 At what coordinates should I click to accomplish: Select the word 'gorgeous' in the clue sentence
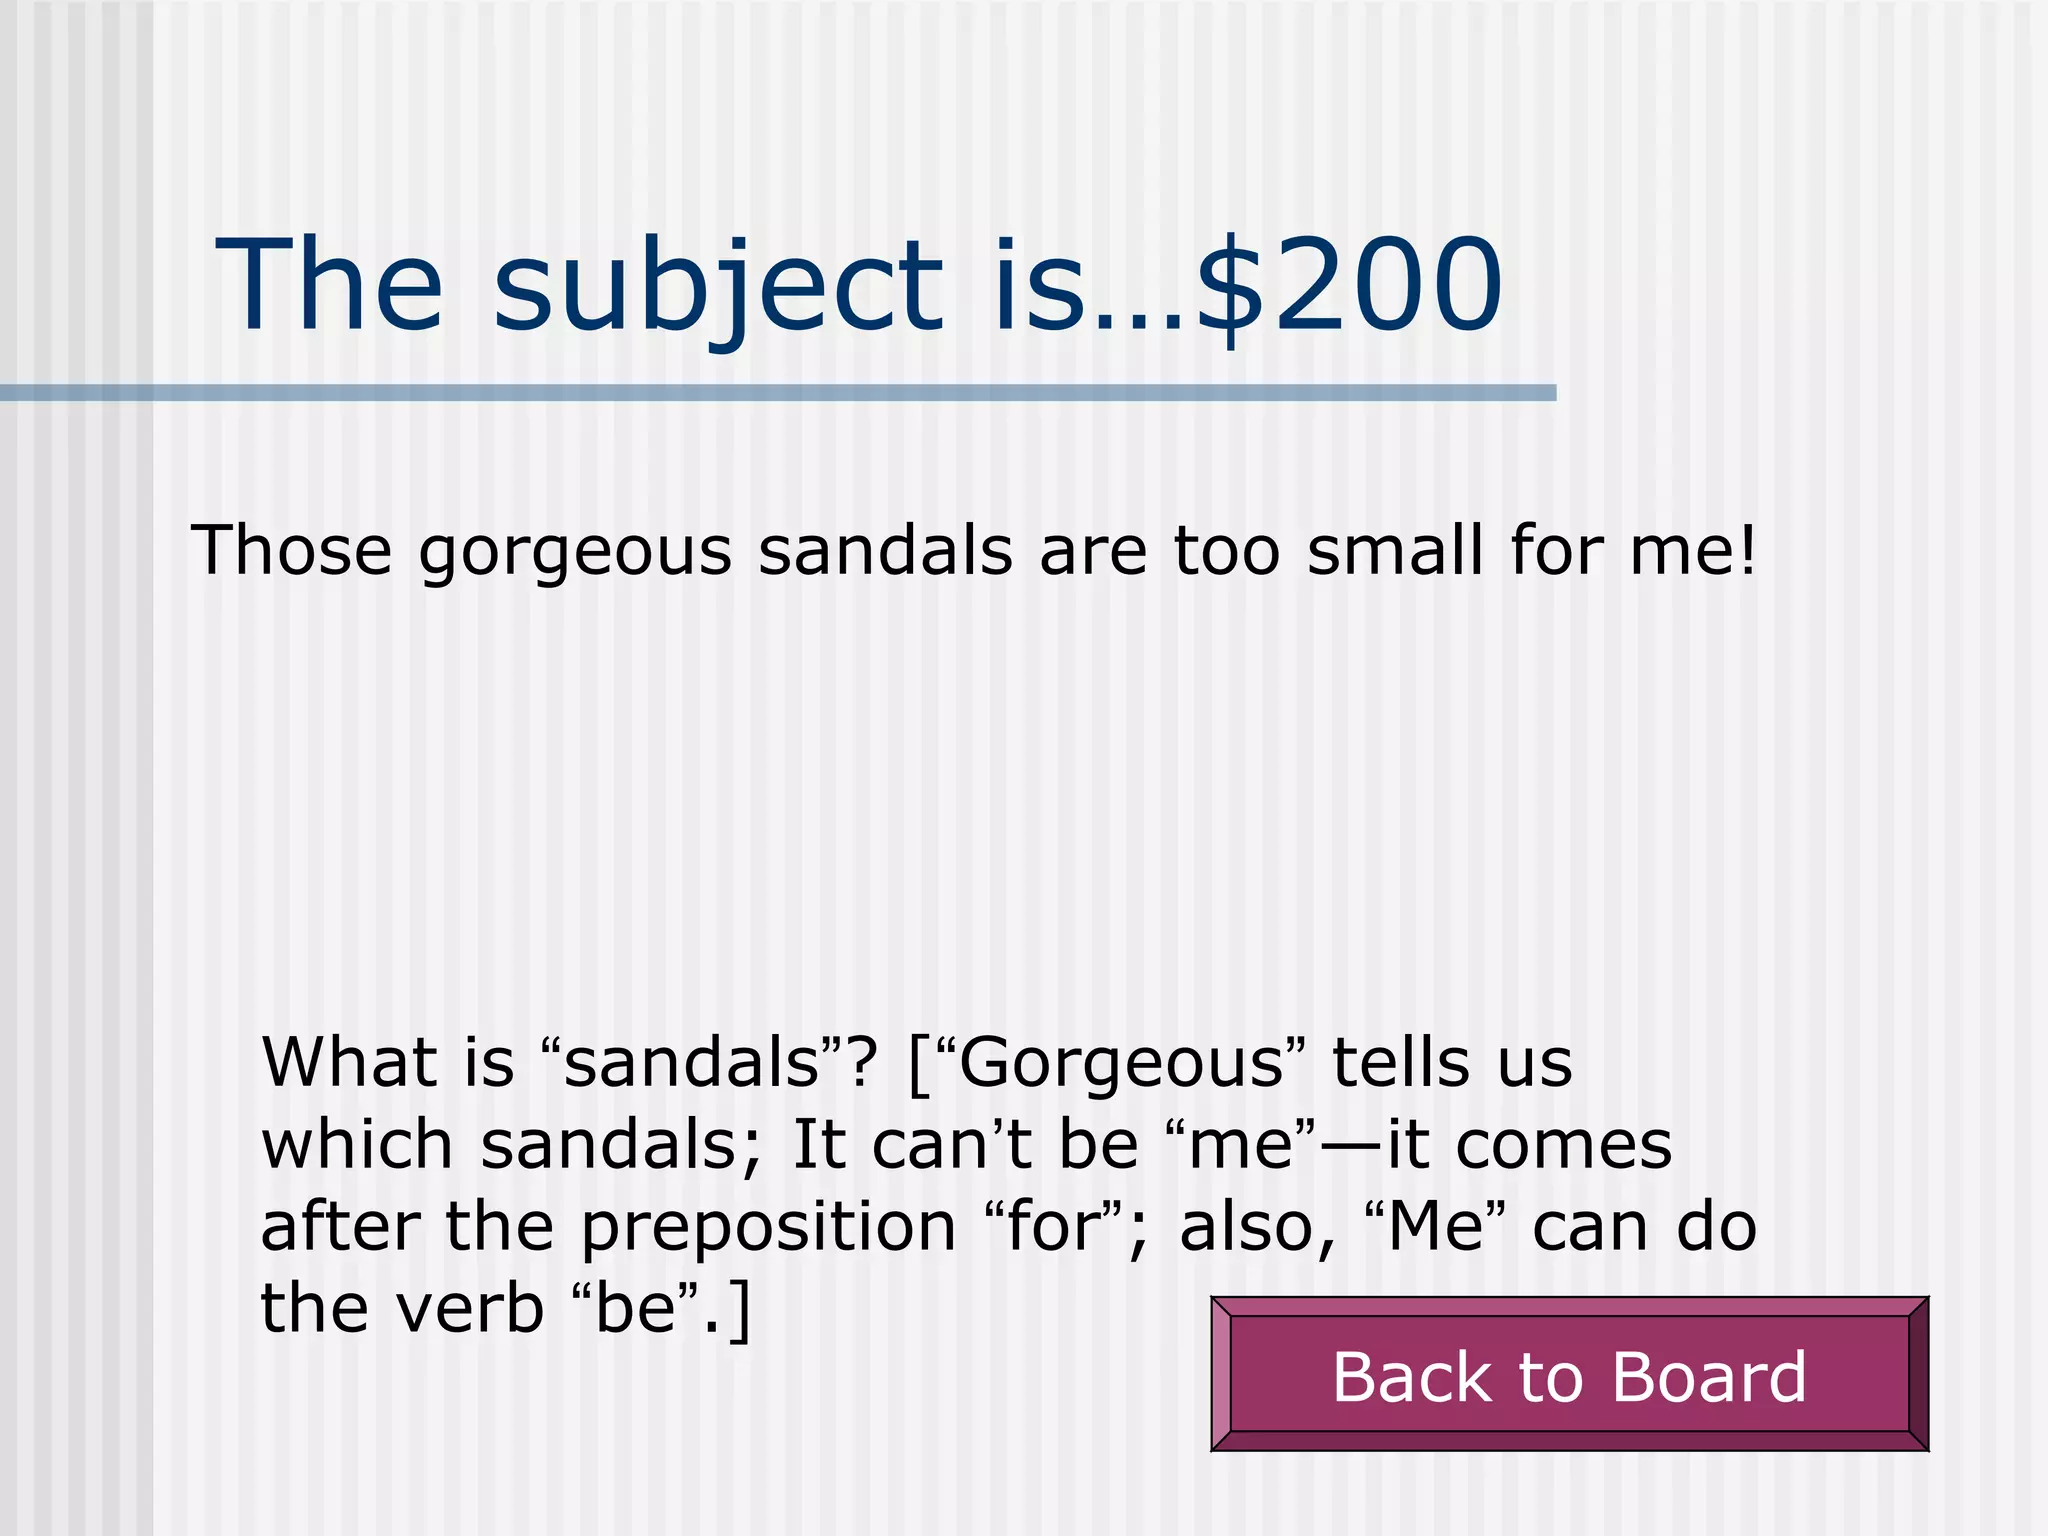point(575,552)
